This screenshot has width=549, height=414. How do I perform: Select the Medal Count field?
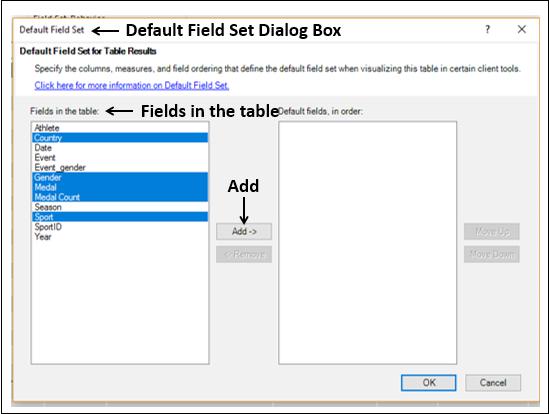(x=120, y=197)
